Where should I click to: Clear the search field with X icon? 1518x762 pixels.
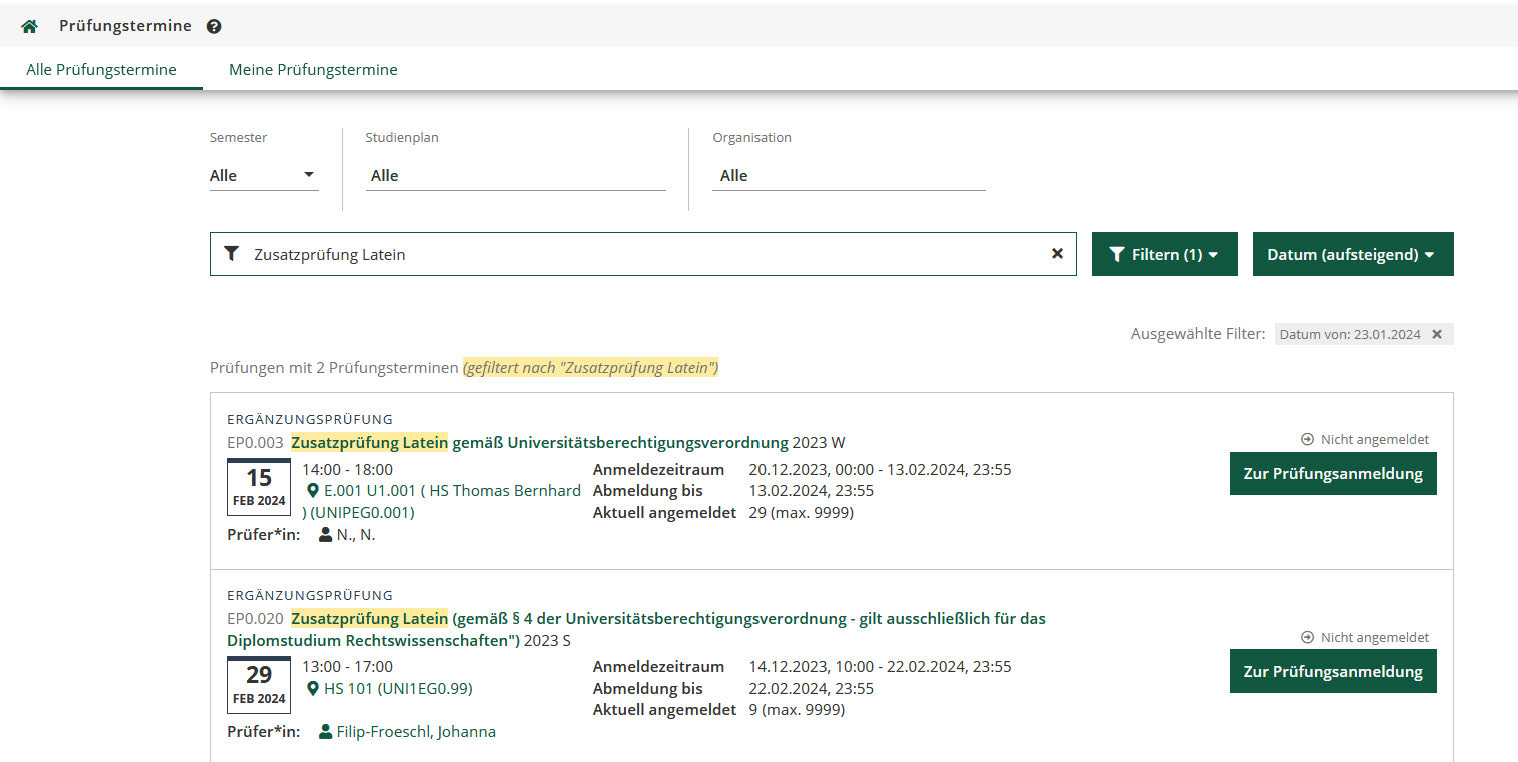[1057, 254]
